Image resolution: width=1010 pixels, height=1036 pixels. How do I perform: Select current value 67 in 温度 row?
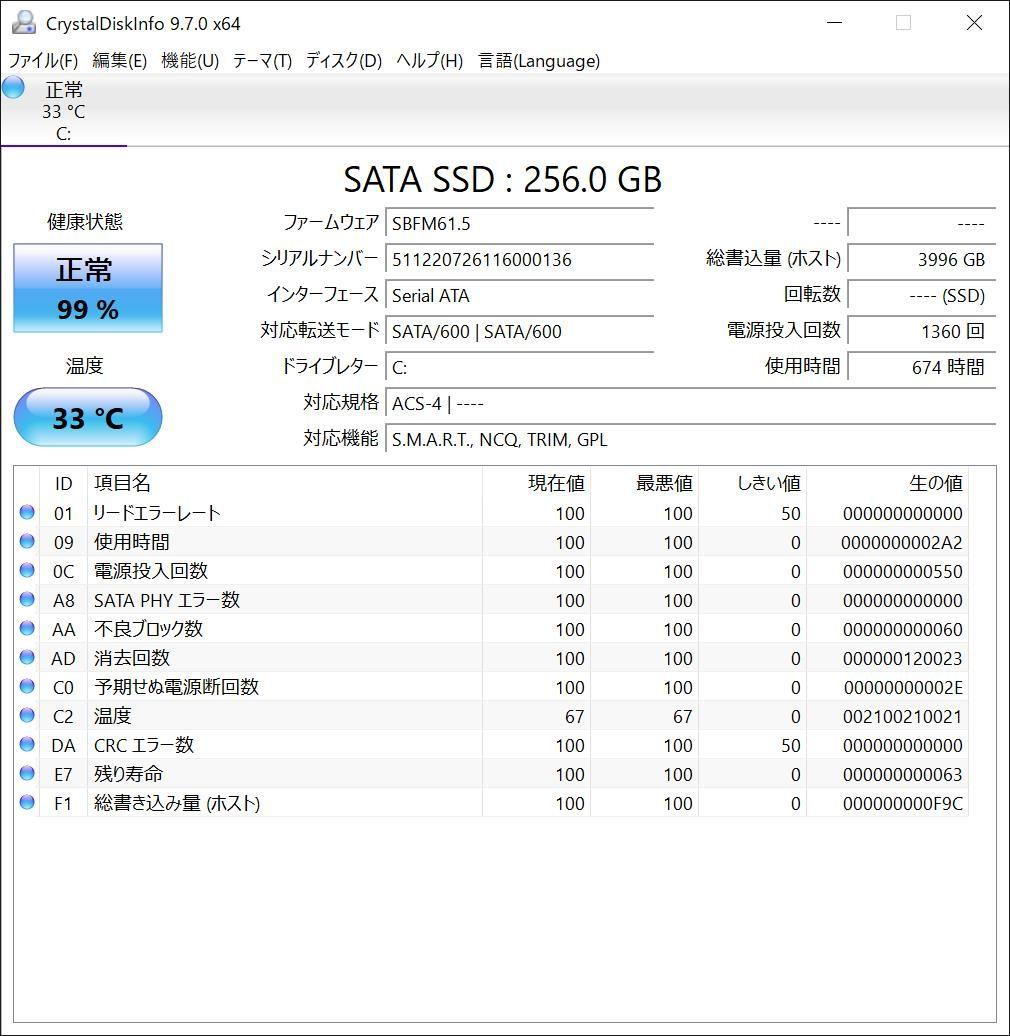point(574,717)
